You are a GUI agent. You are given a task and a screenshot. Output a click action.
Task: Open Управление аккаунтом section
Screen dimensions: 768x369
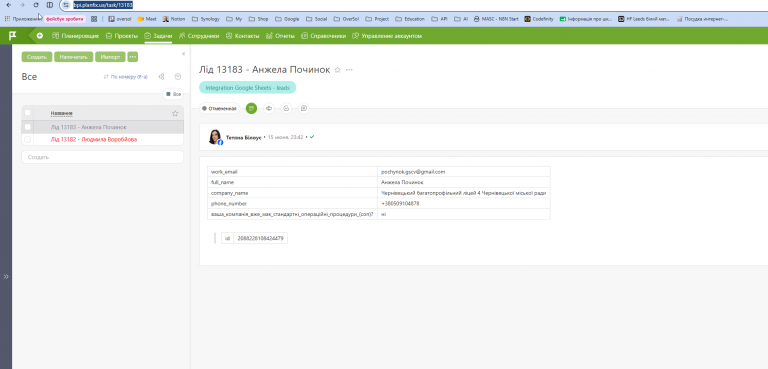click(387, 36)
